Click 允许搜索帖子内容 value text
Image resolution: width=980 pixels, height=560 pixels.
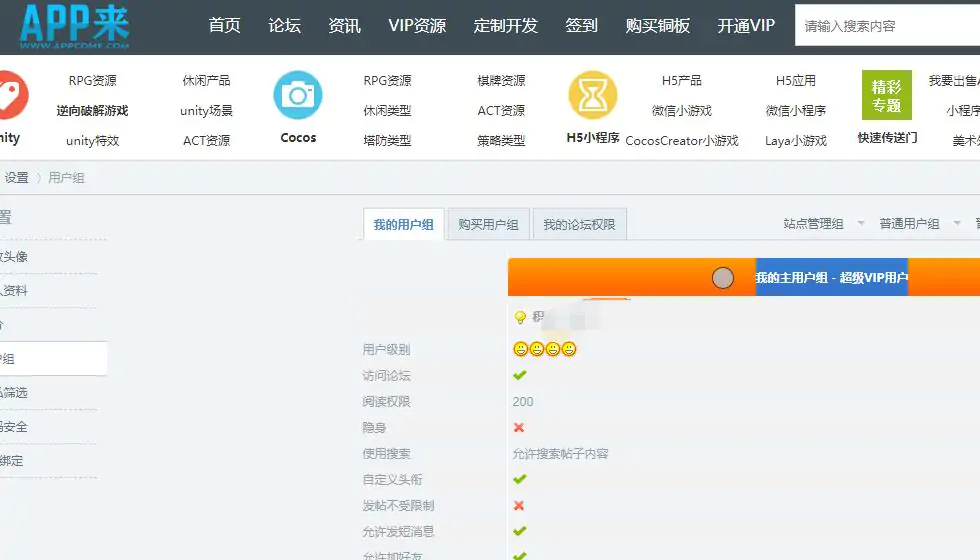coord(561,454)
